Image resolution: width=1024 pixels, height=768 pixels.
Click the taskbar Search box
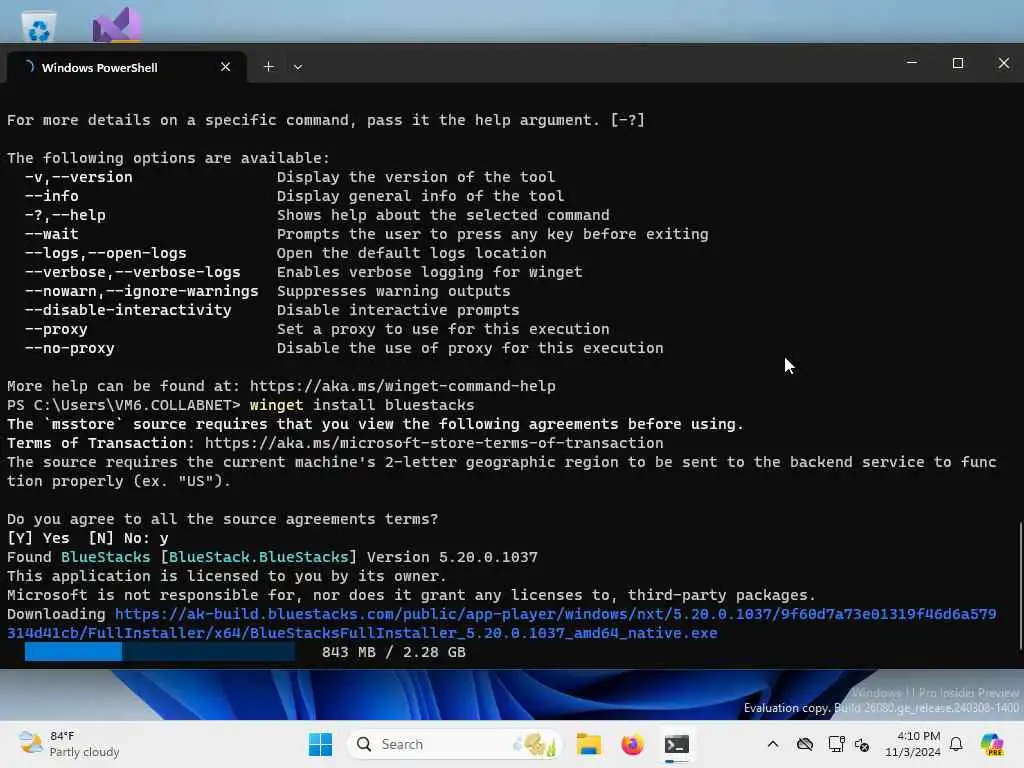tap(455, 744)
